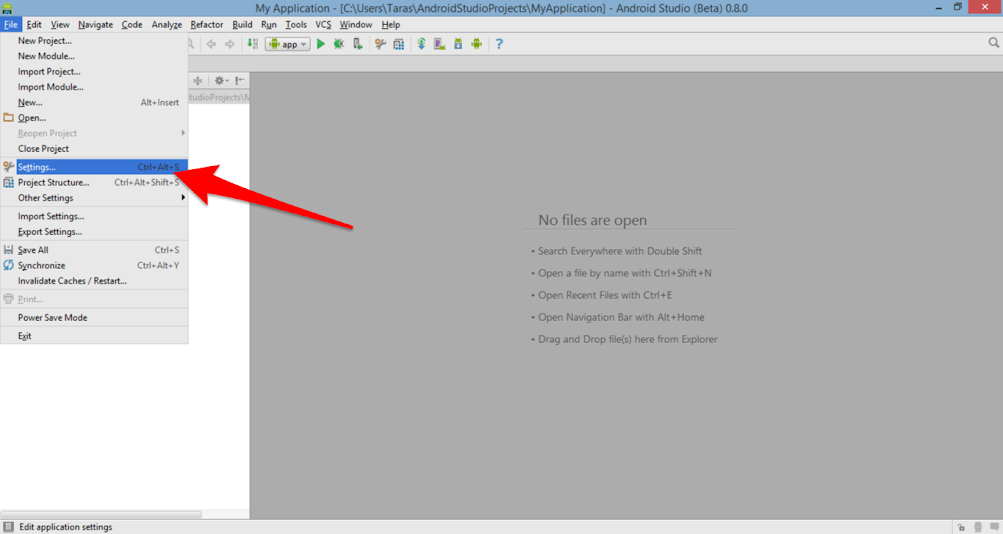Expand the Other Settings submenu
This screenshot has height=534, width=1003.
click(94, 198)
